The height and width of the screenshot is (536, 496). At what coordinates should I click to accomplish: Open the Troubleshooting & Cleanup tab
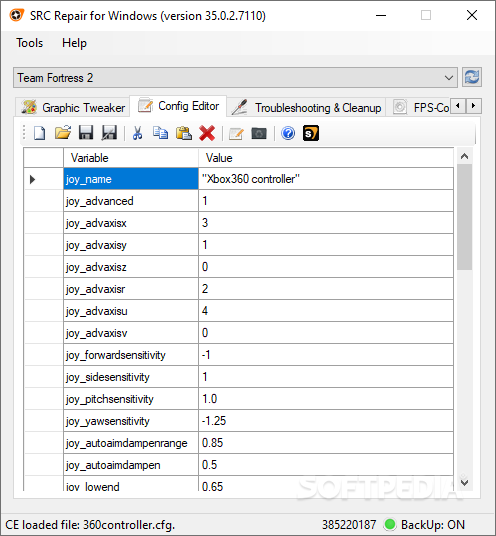coord(306,107)
